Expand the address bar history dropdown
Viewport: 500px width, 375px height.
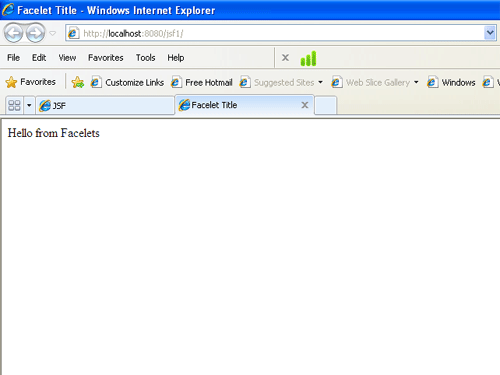point(490,33)
